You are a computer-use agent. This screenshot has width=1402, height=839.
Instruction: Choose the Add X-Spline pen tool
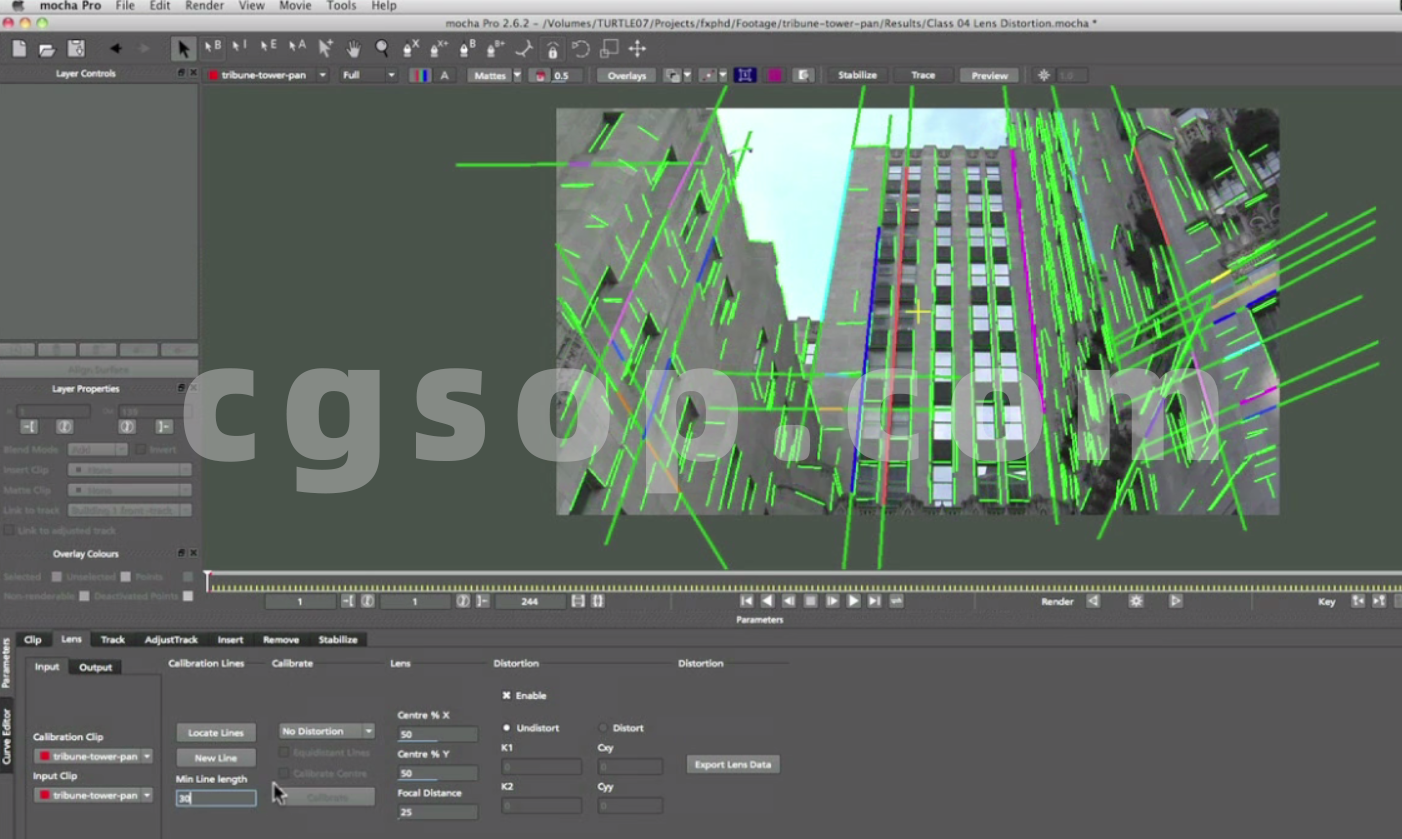[438, 48]
